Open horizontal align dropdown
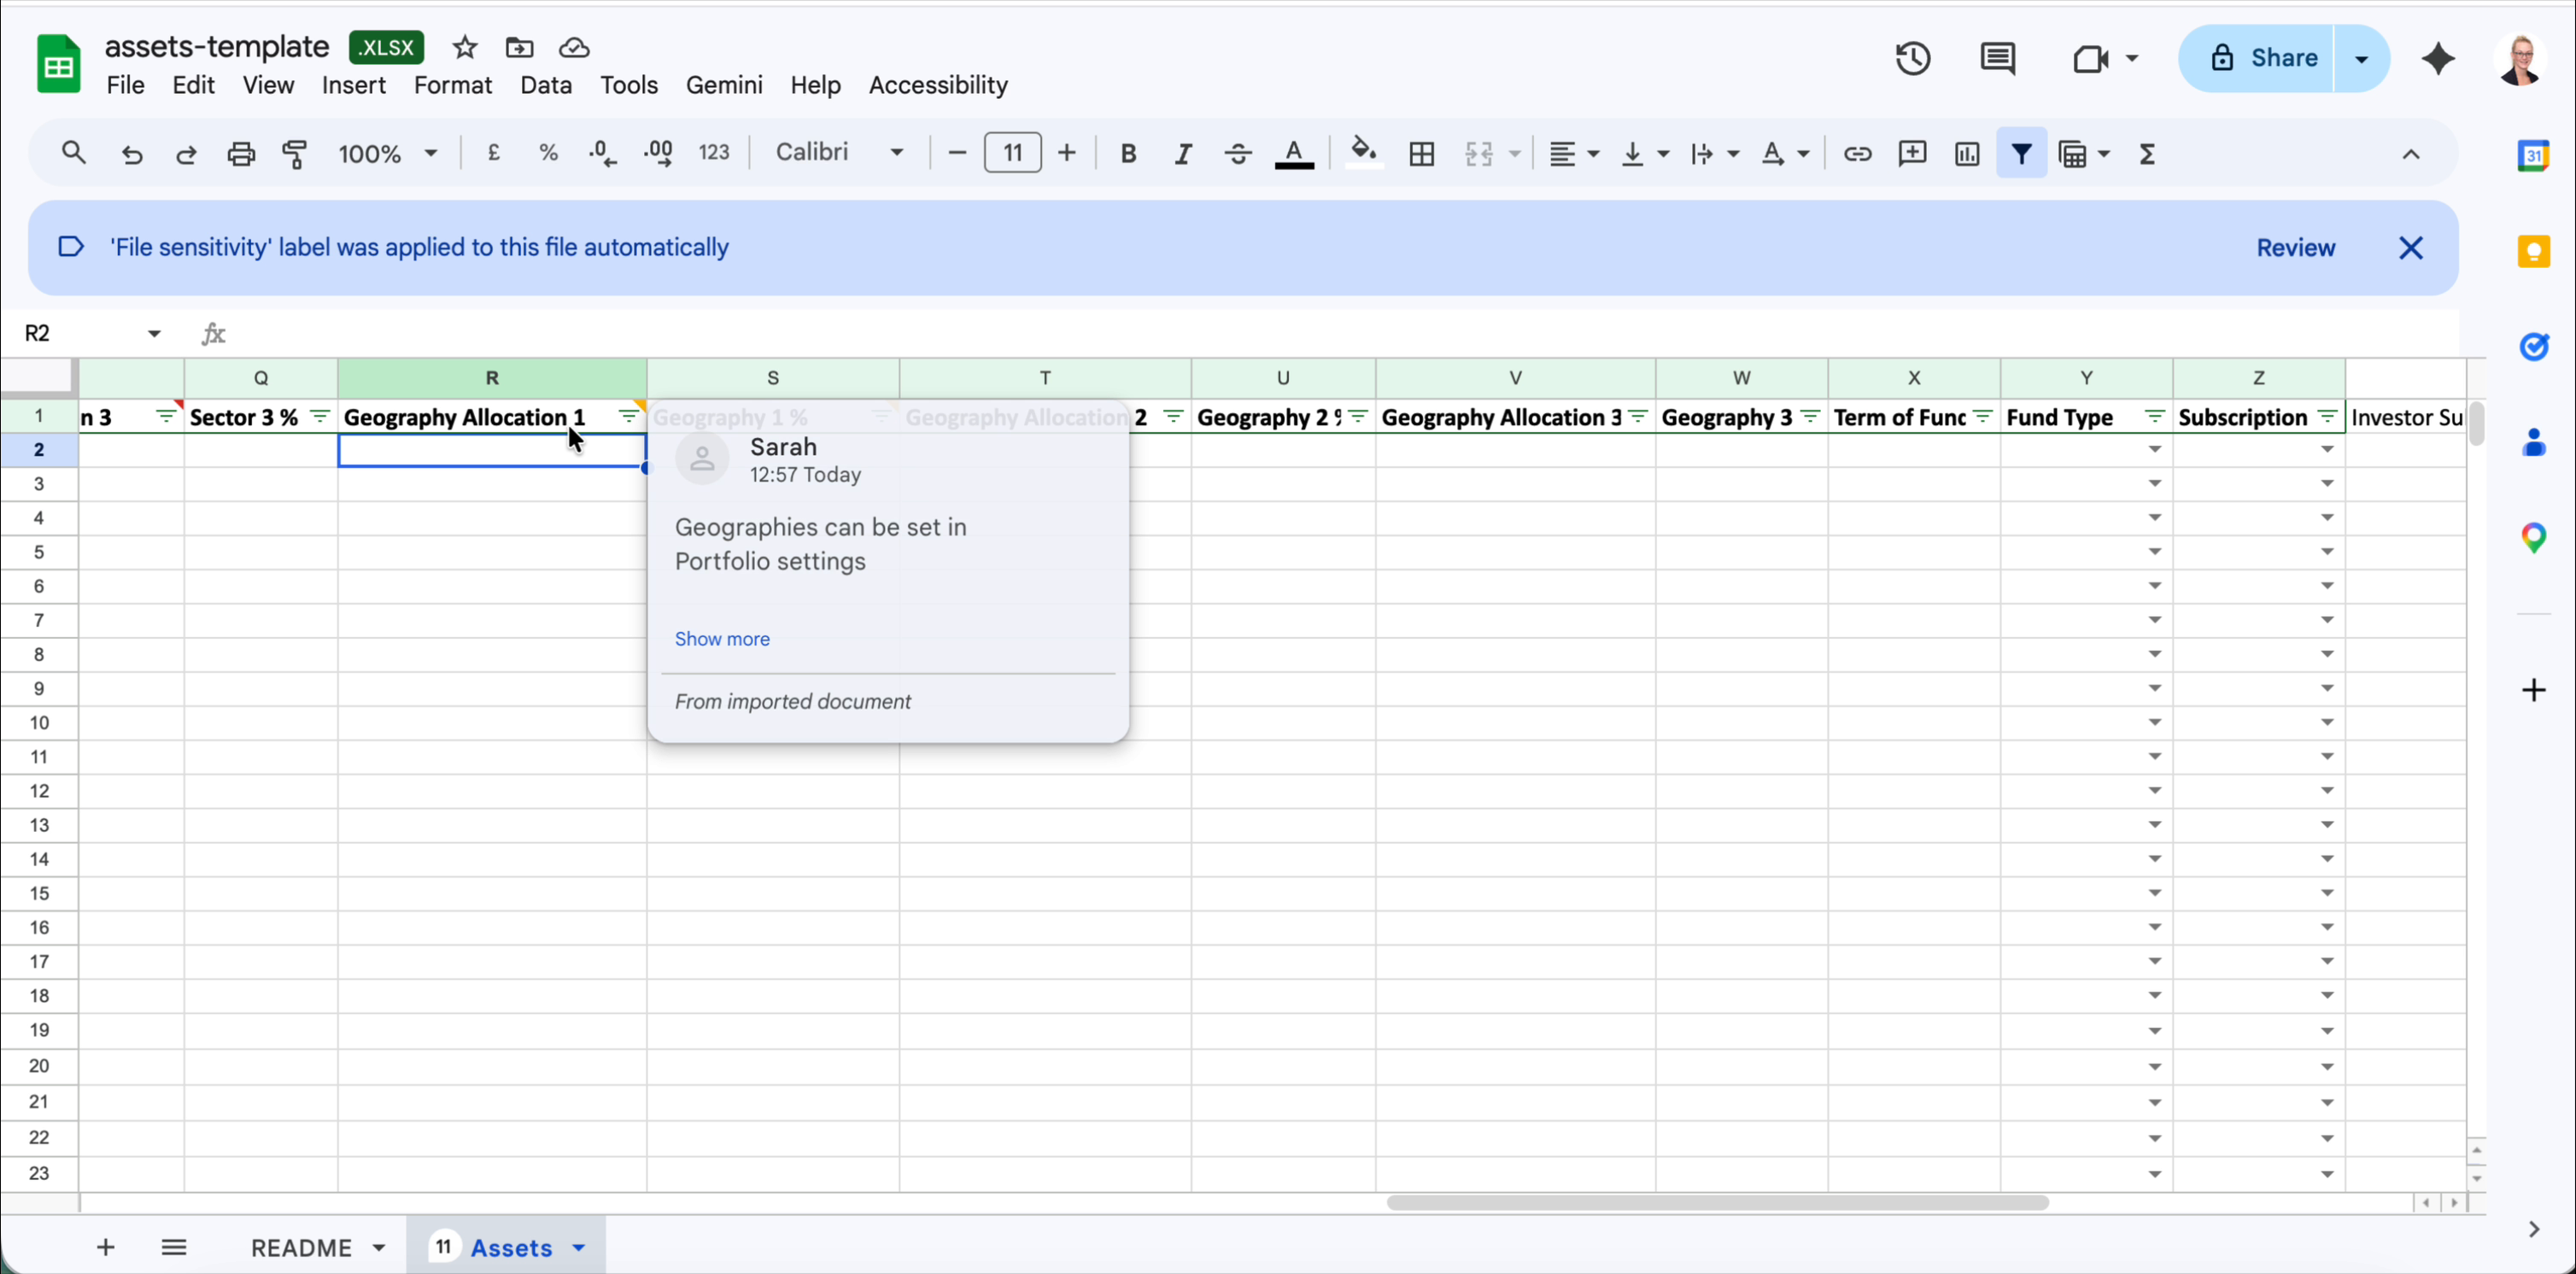2576x1274 pixels. tap(1574, 154)
